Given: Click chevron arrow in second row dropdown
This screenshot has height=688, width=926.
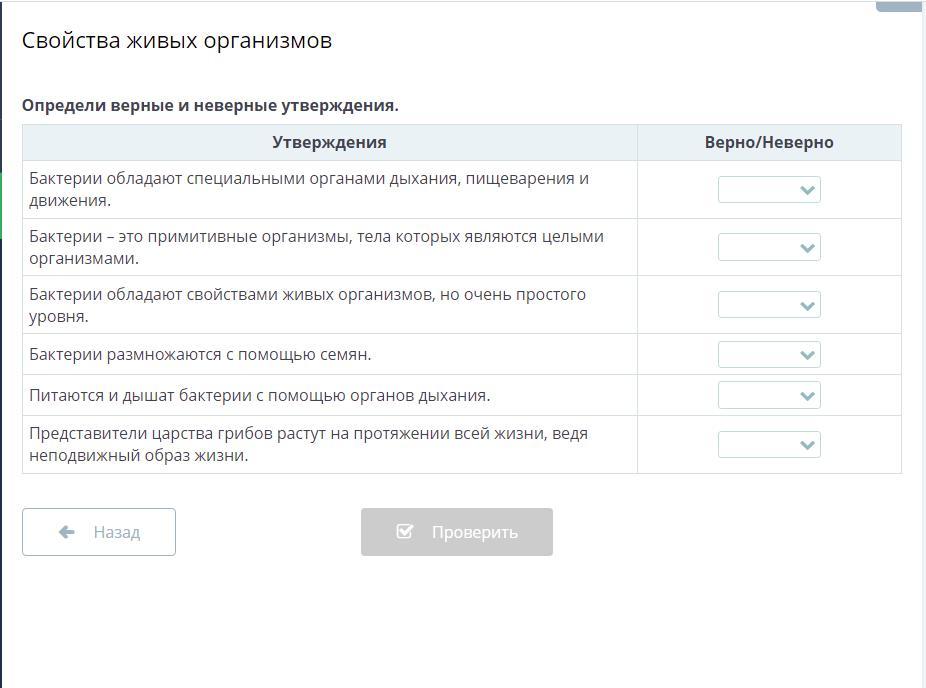Looking at the screenshot, I should tap(807, 248).
